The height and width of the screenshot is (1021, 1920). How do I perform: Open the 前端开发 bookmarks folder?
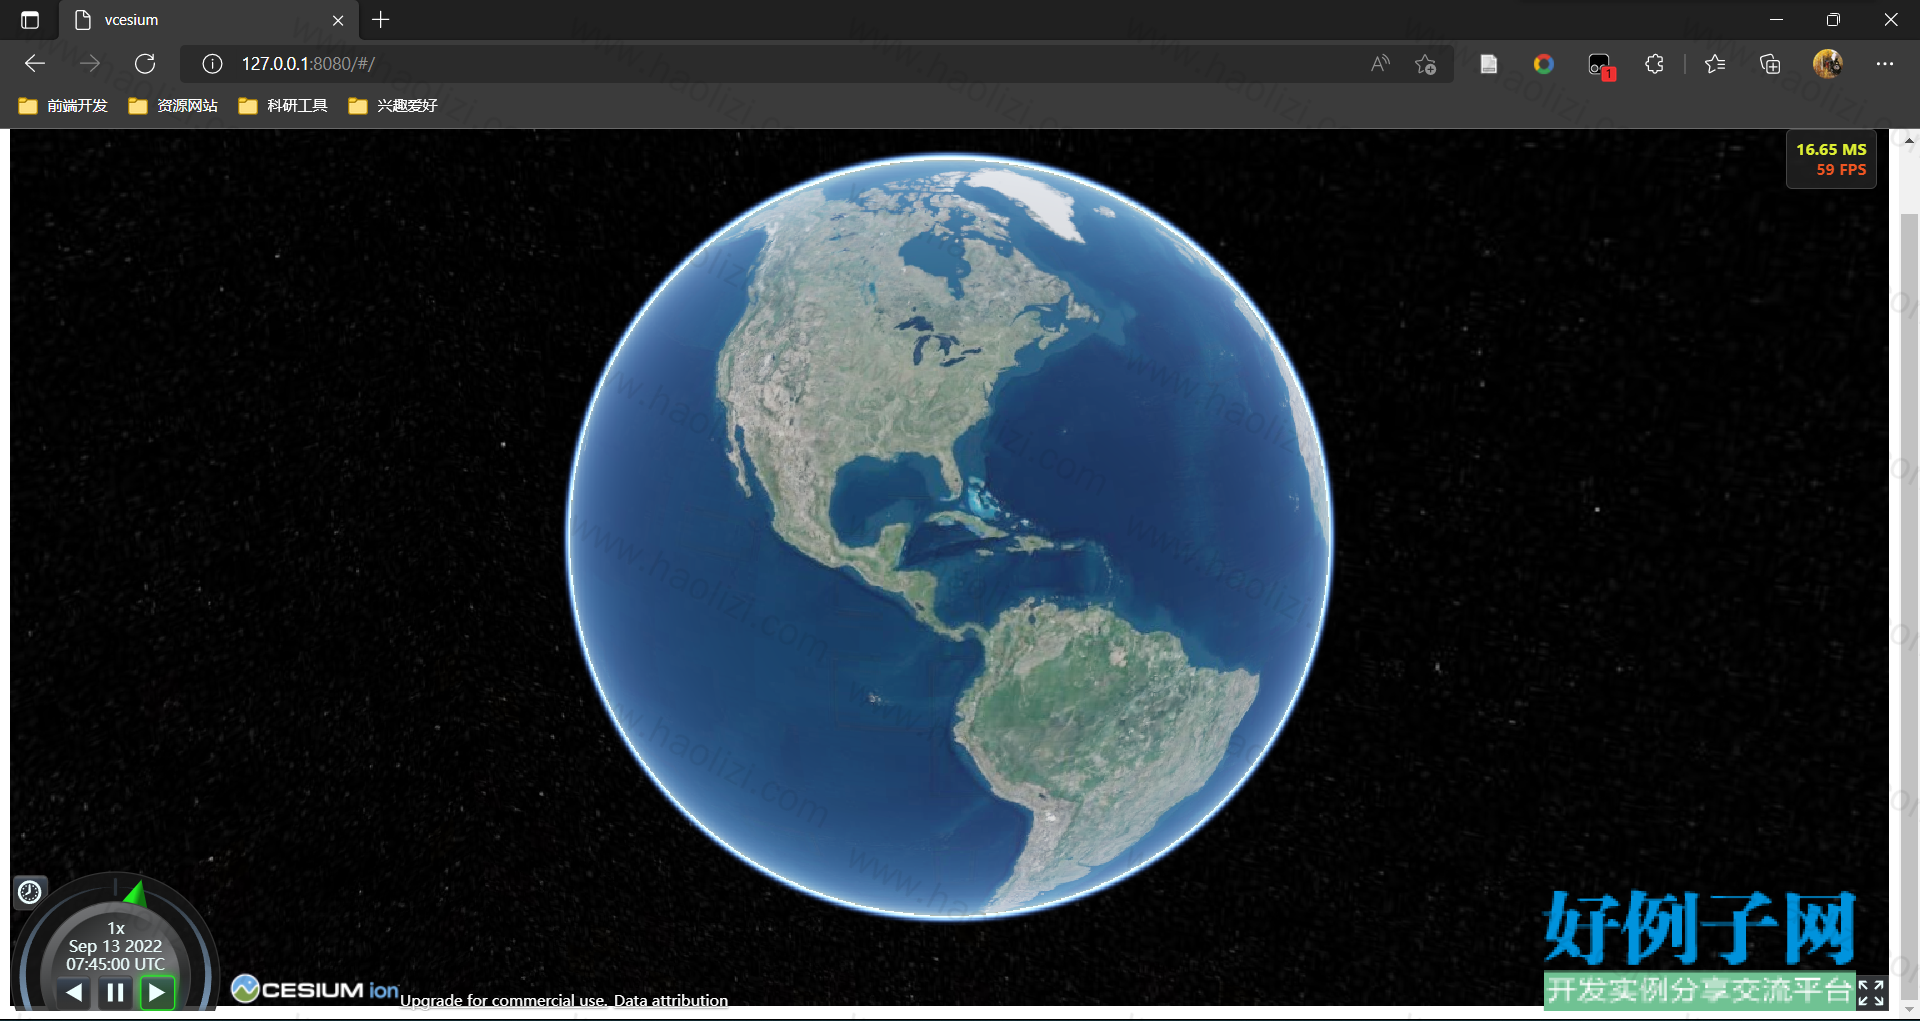[x=63, y=106]
